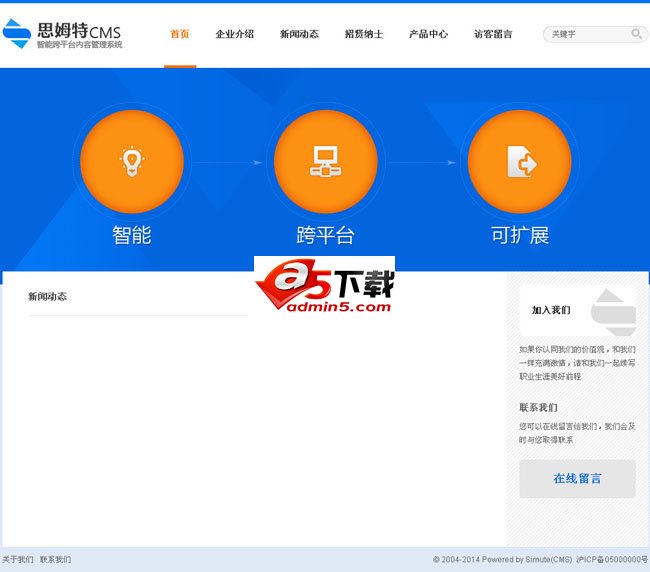Viewport: 650px width, 572px height.
Task: Click the gray logo in 加入我们 card
Action: point(614,312)
